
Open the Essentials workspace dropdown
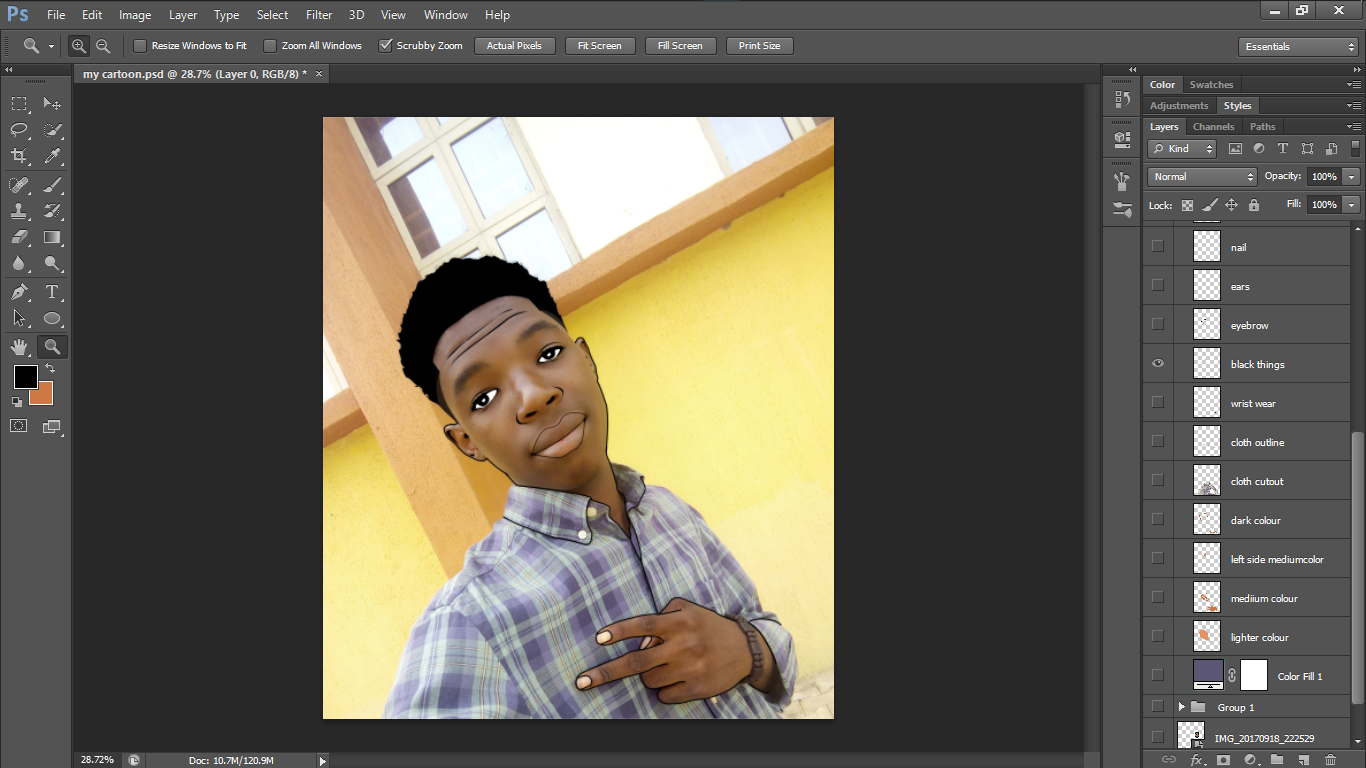pyautogui.click(x=1297, y=47)
